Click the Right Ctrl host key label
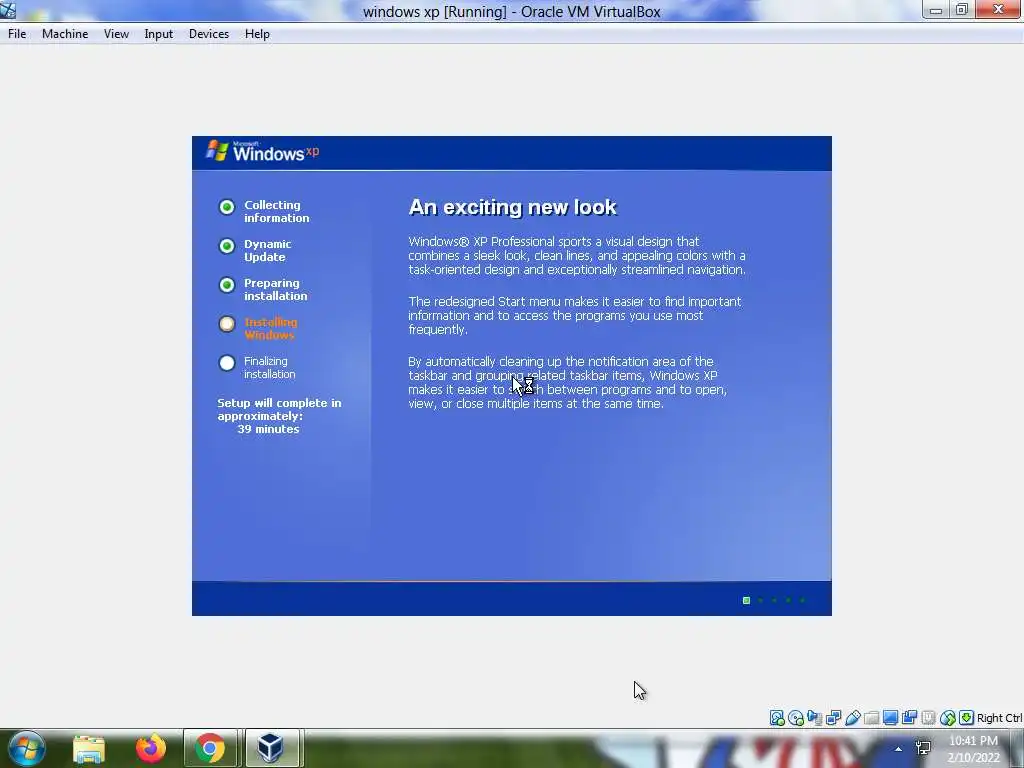 [999, 718]
